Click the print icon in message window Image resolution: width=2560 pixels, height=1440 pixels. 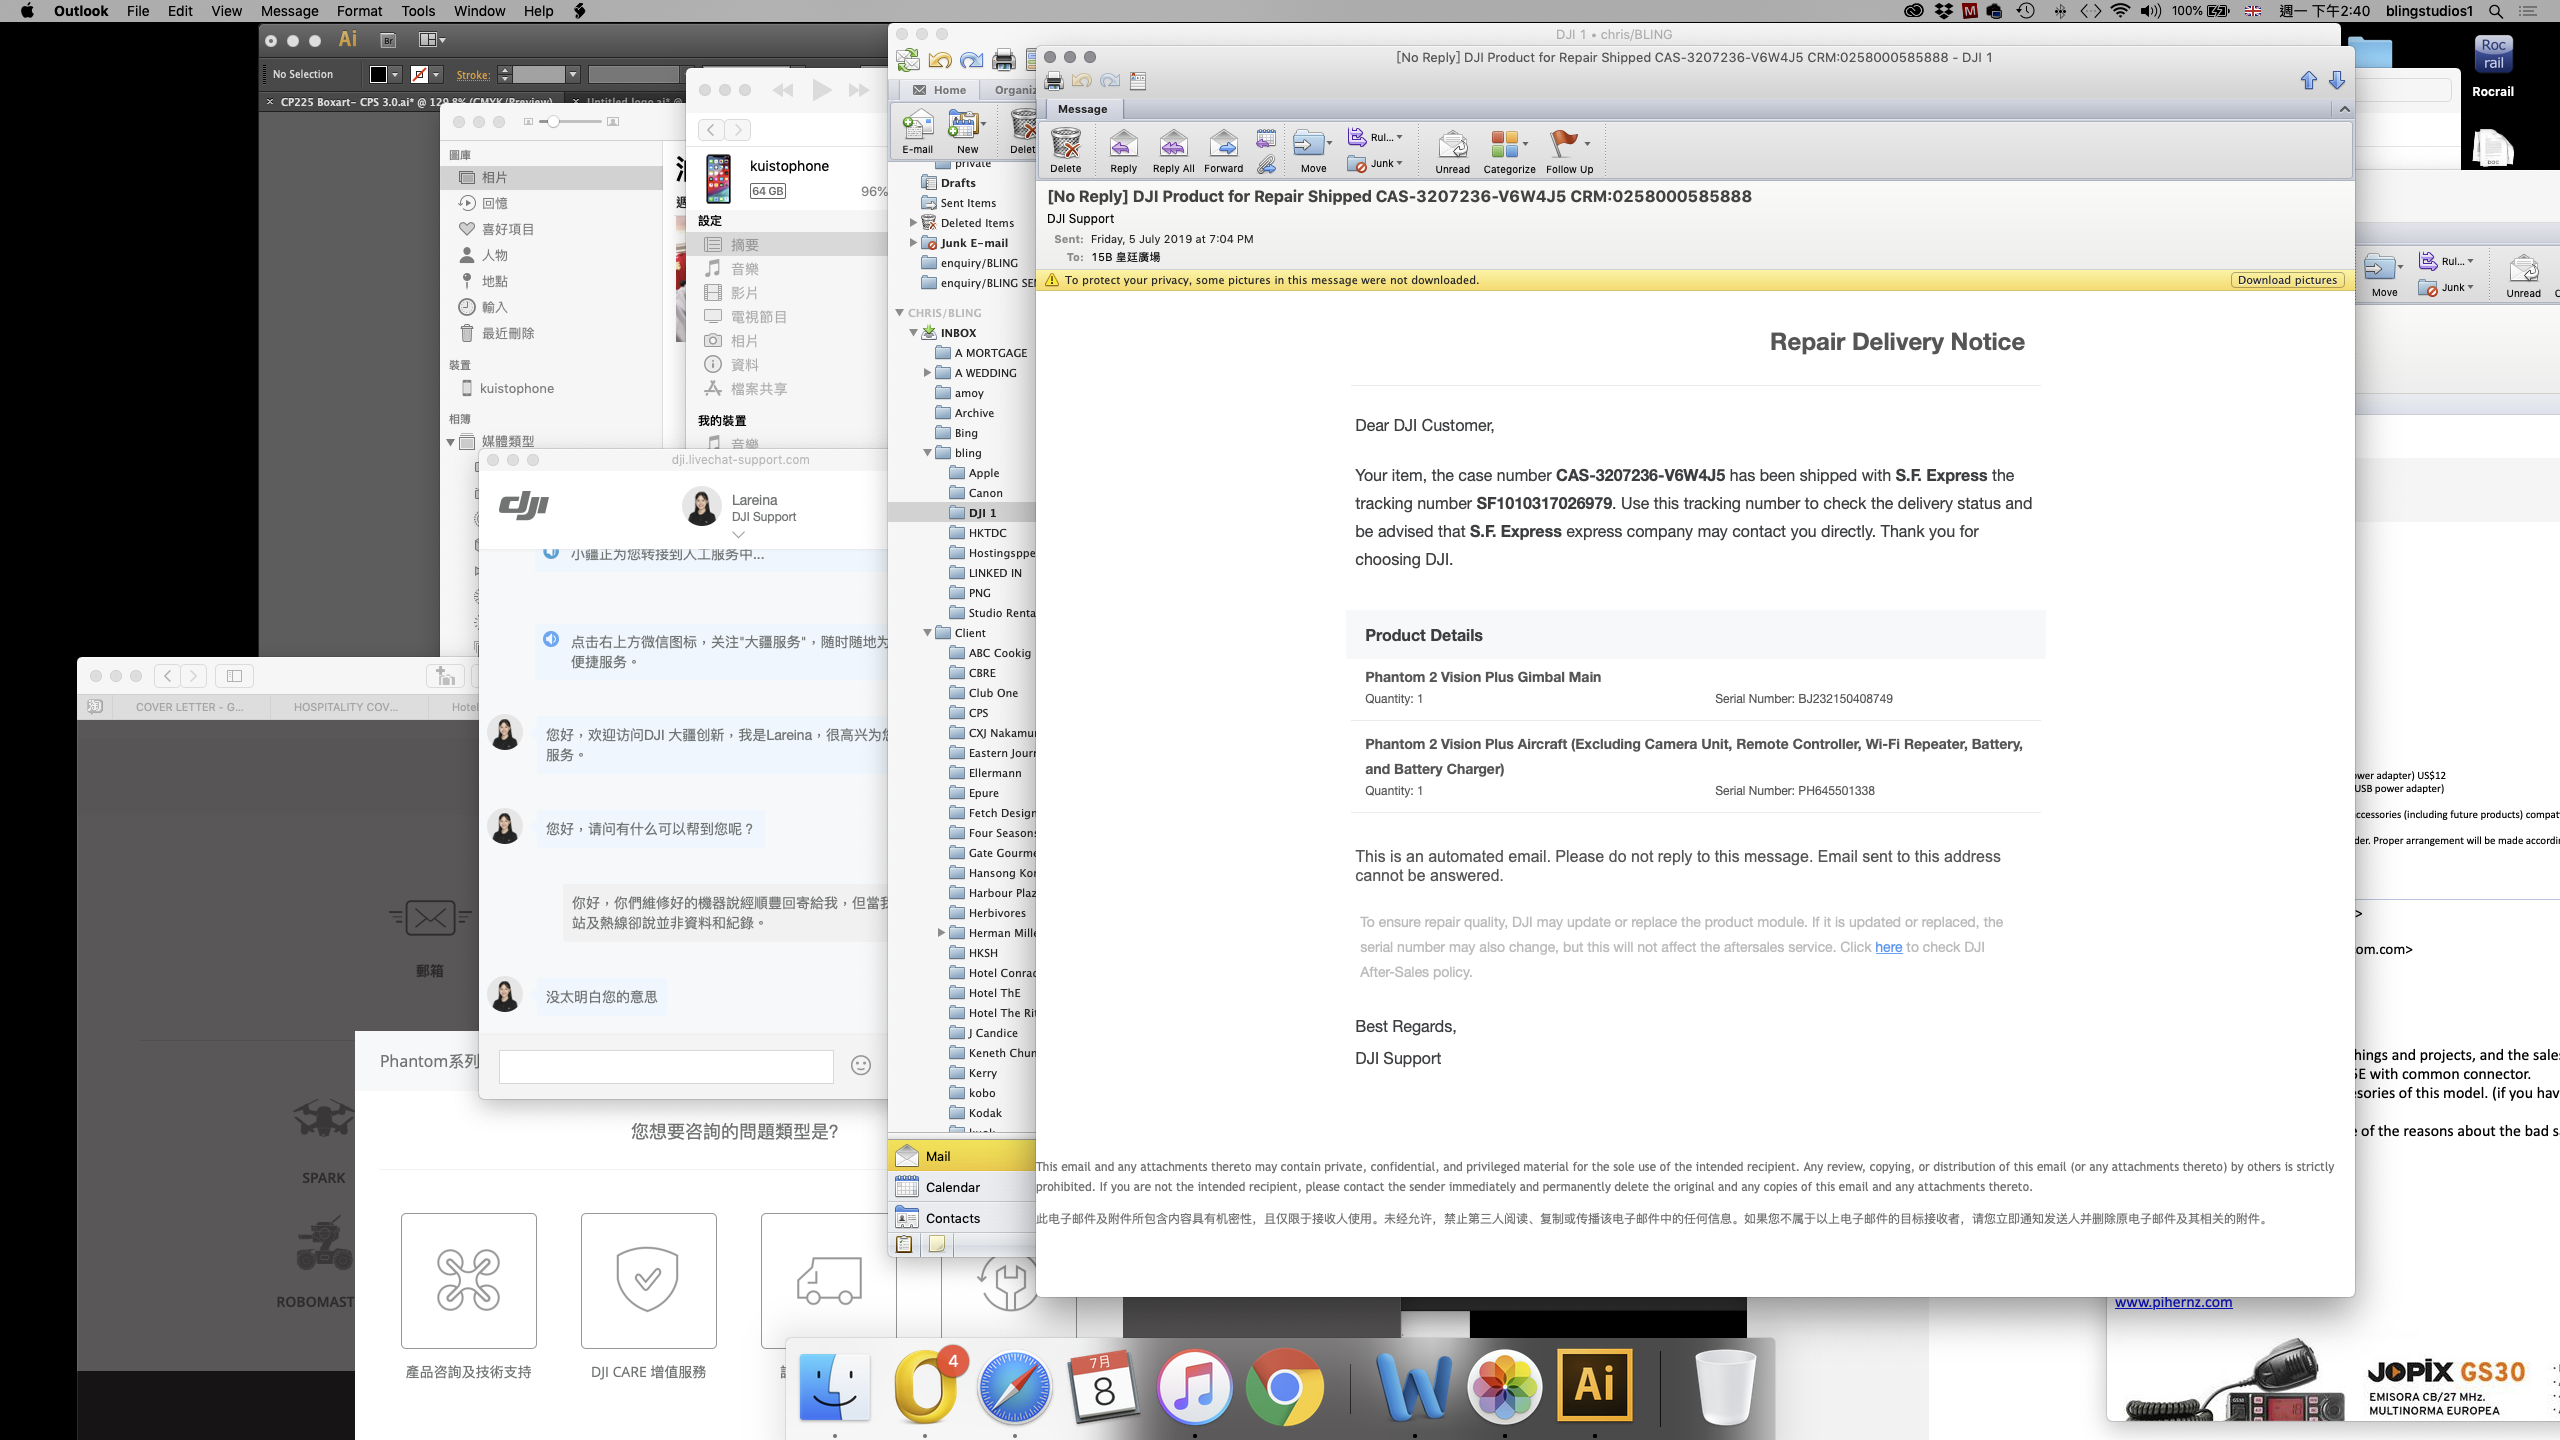[1053, 81]
